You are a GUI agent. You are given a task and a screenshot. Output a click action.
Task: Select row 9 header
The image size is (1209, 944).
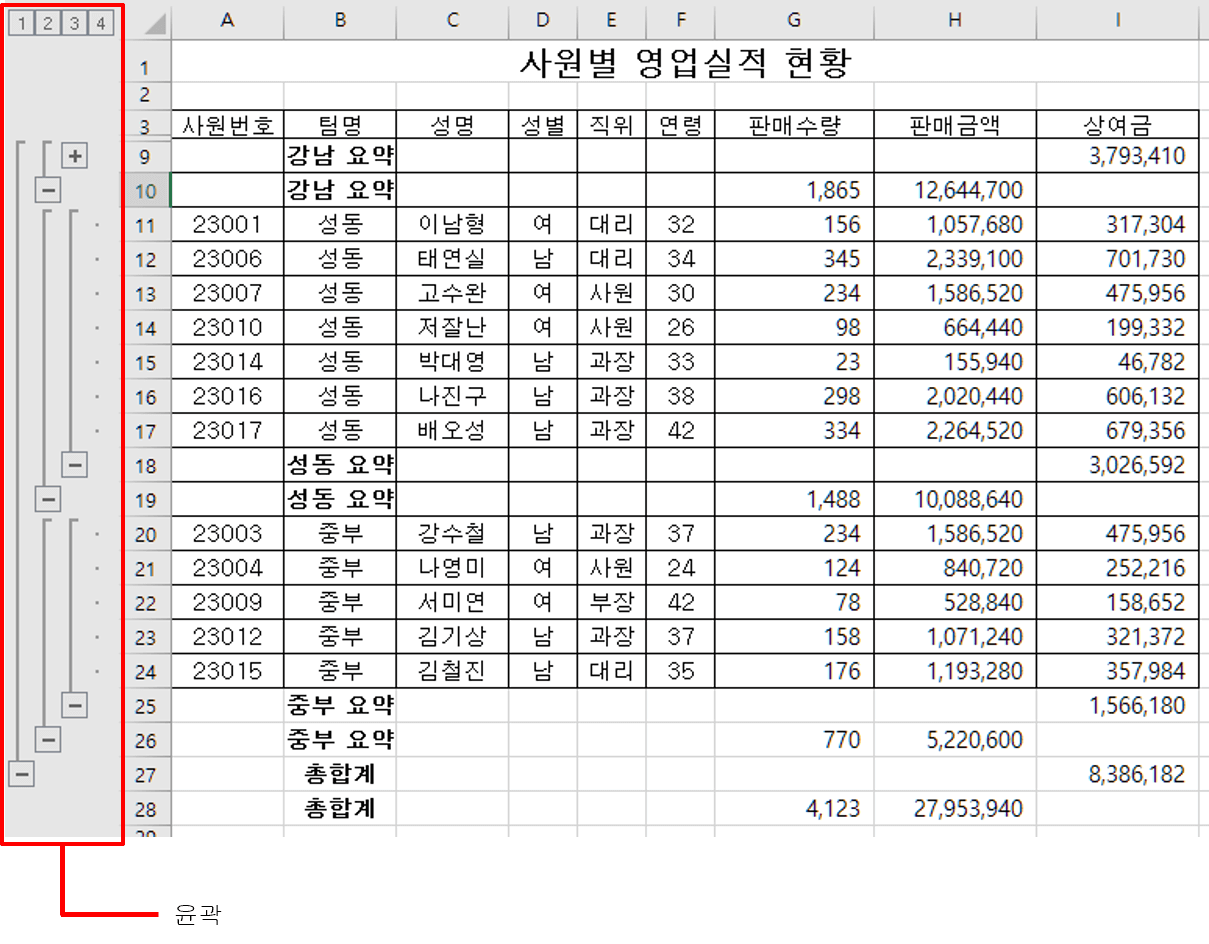point(146,156)
